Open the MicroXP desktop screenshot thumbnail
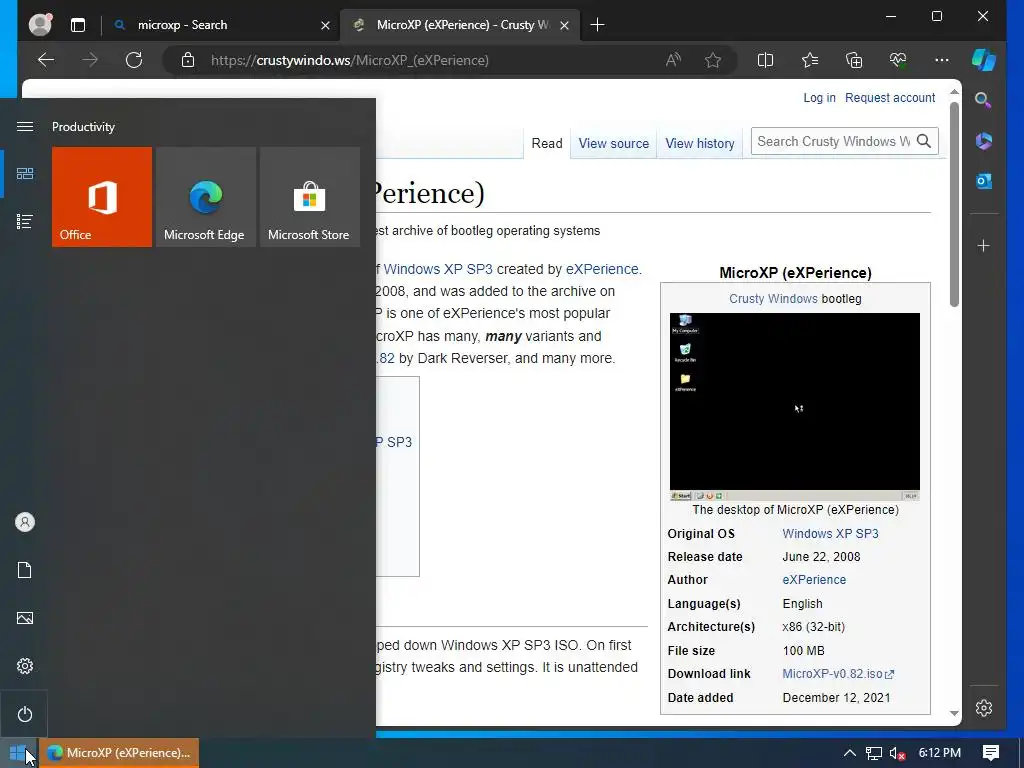1024x768 pixels. coord(795,406)
